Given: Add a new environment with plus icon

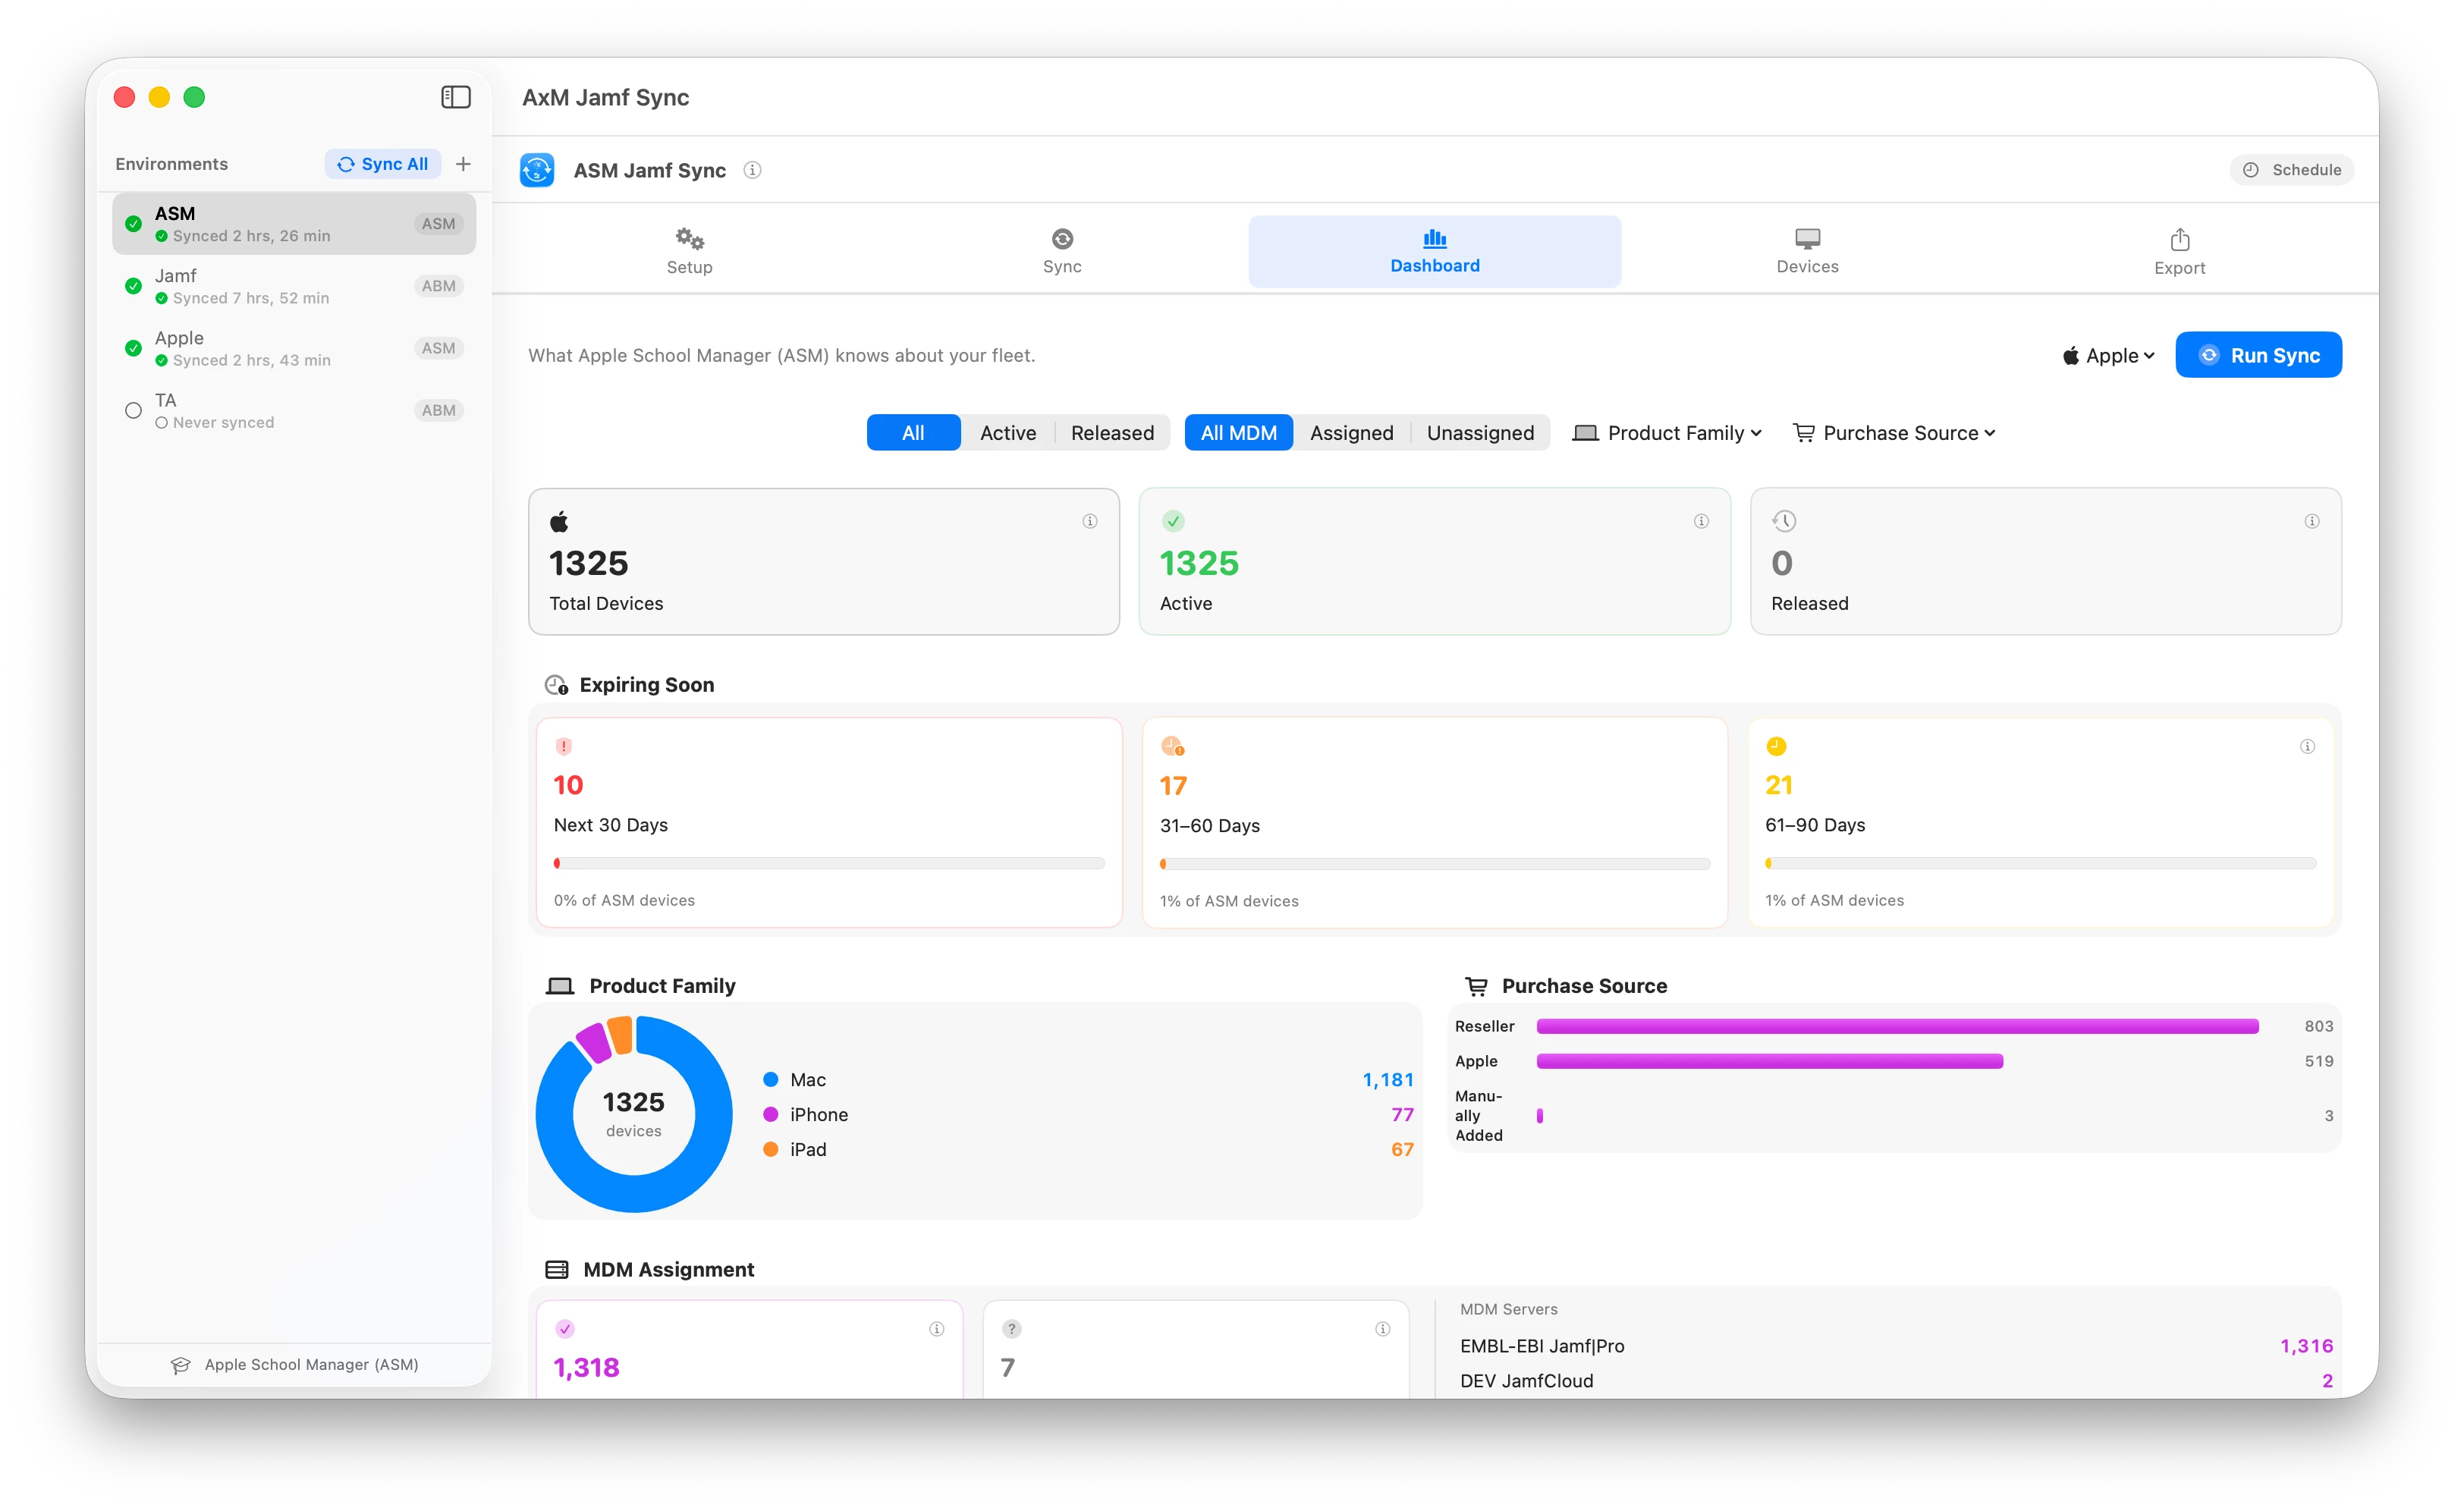Looking at the screenshot, I should click(x=463, y=164).
